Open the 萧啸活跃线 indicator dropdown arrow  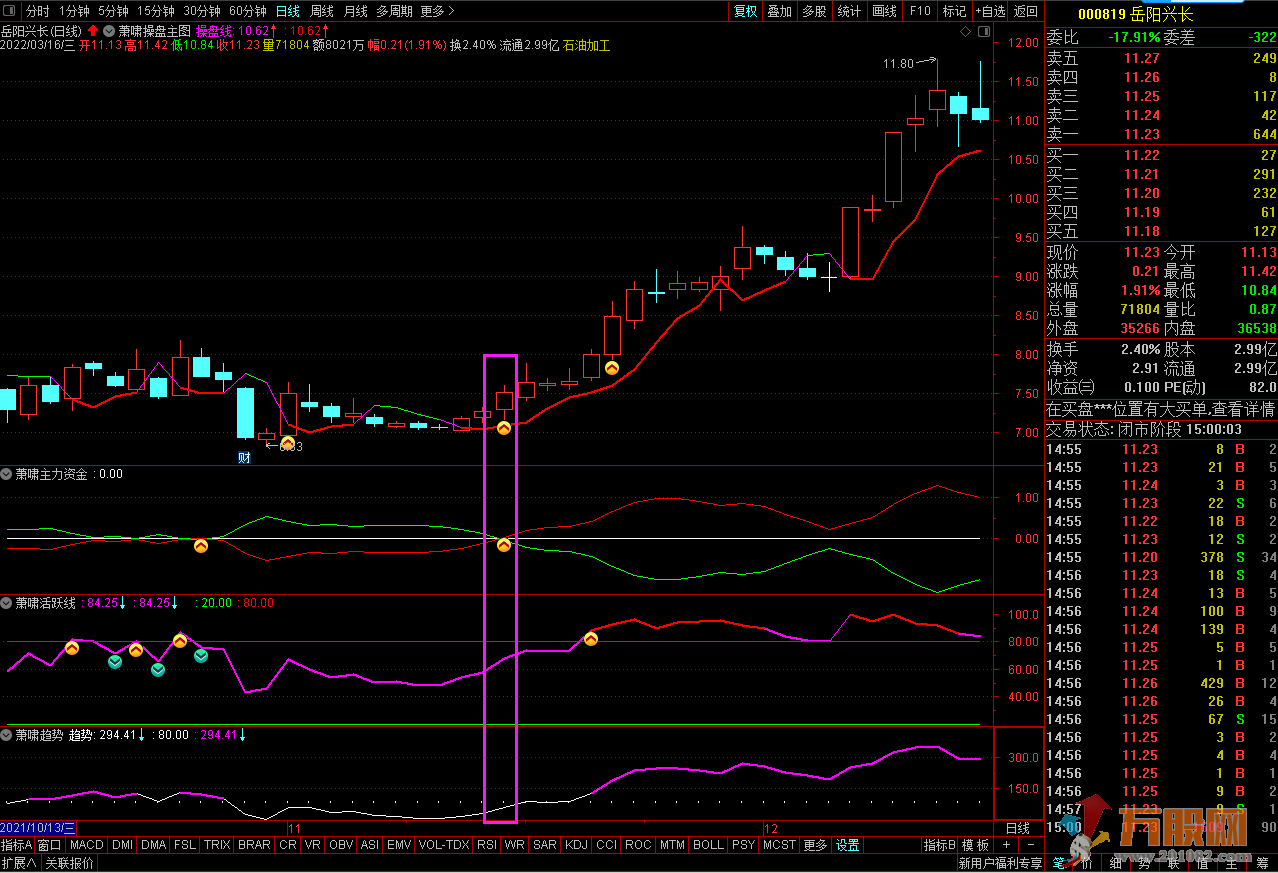point(7,603)
